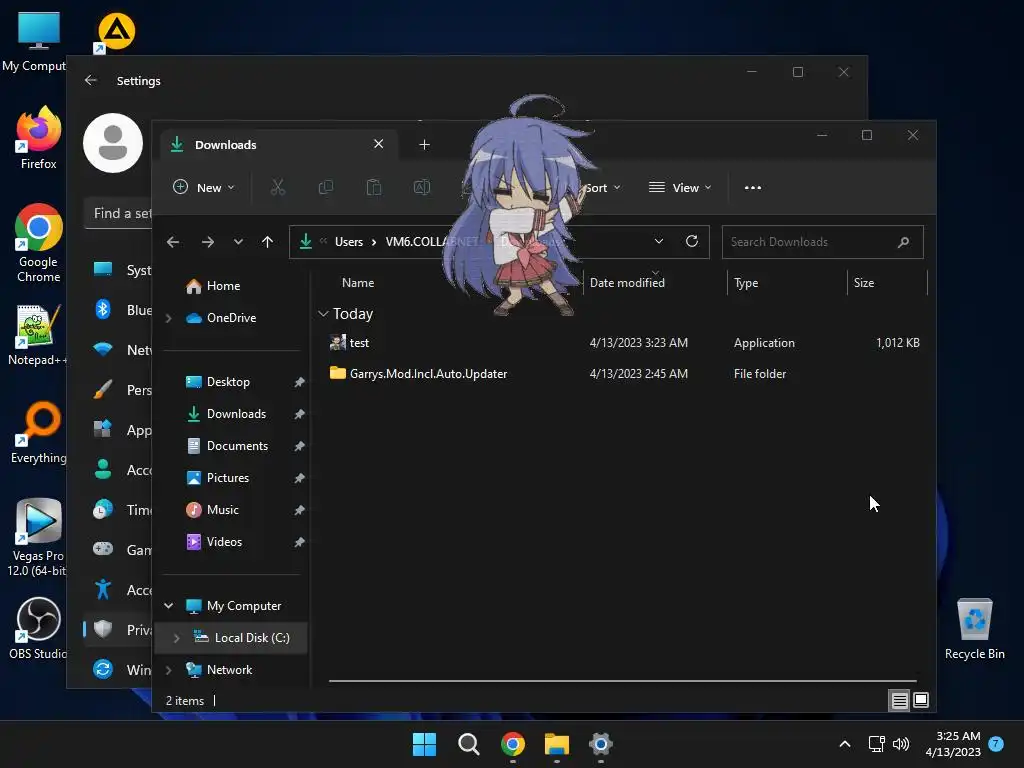Click the back arrow in Settings window
1024x768 pixels.
[91, 80]
